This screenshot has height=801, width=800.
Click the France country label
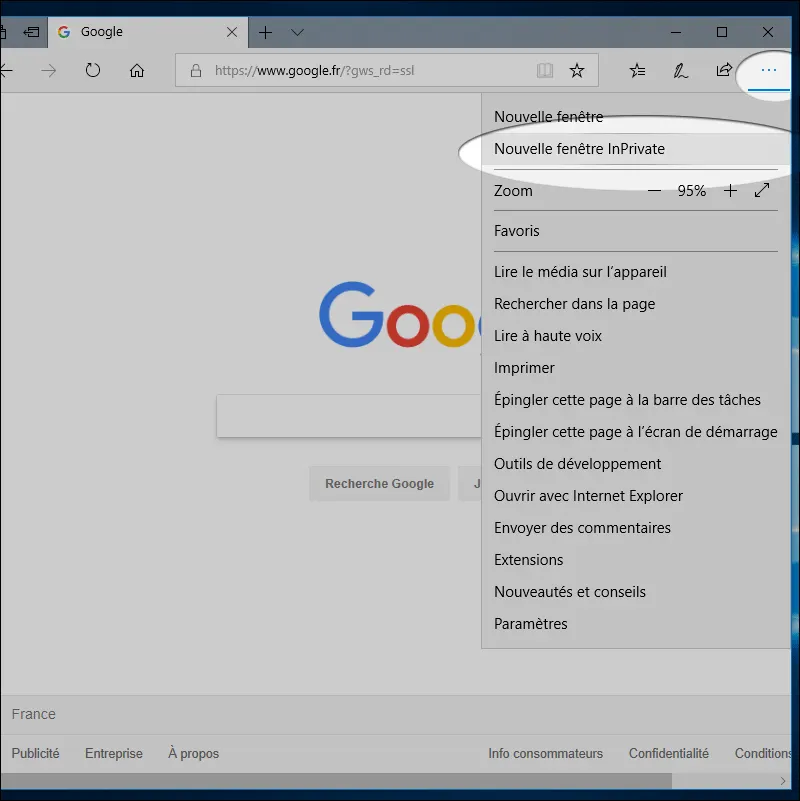[x=34, y=714]
